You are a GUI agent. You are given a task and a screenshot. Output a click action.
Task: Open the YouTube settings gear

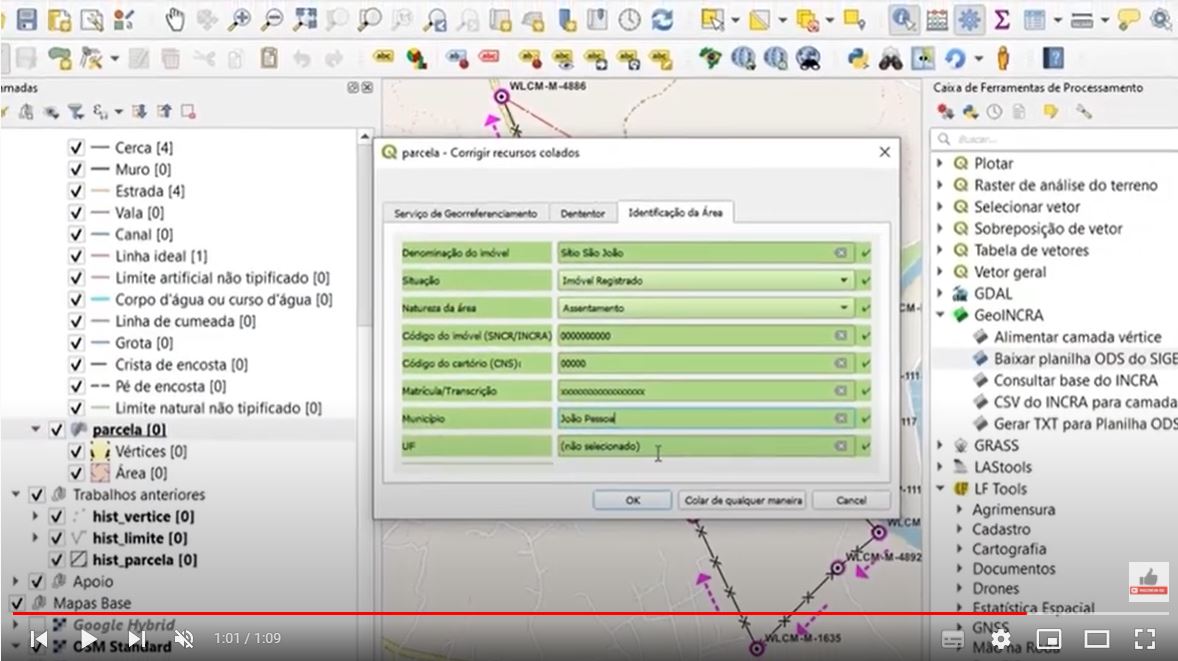click(1001, 639)
